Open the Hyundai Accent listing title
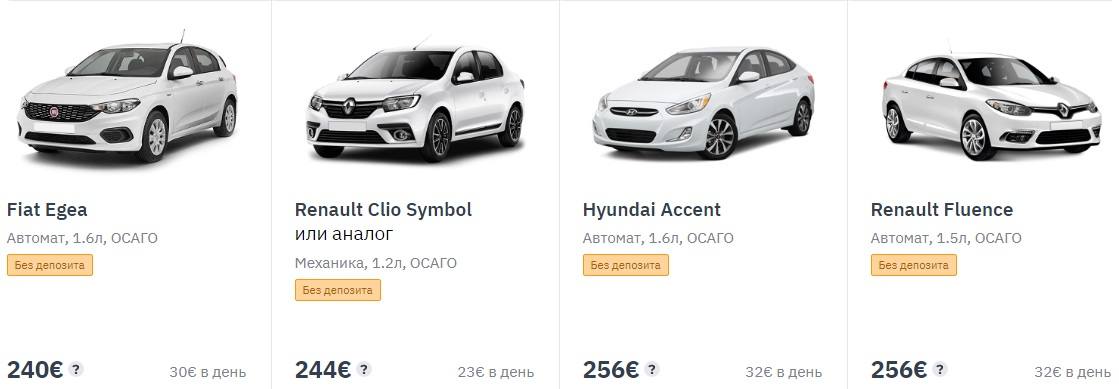1119x389 pixels. click(652, 210)
